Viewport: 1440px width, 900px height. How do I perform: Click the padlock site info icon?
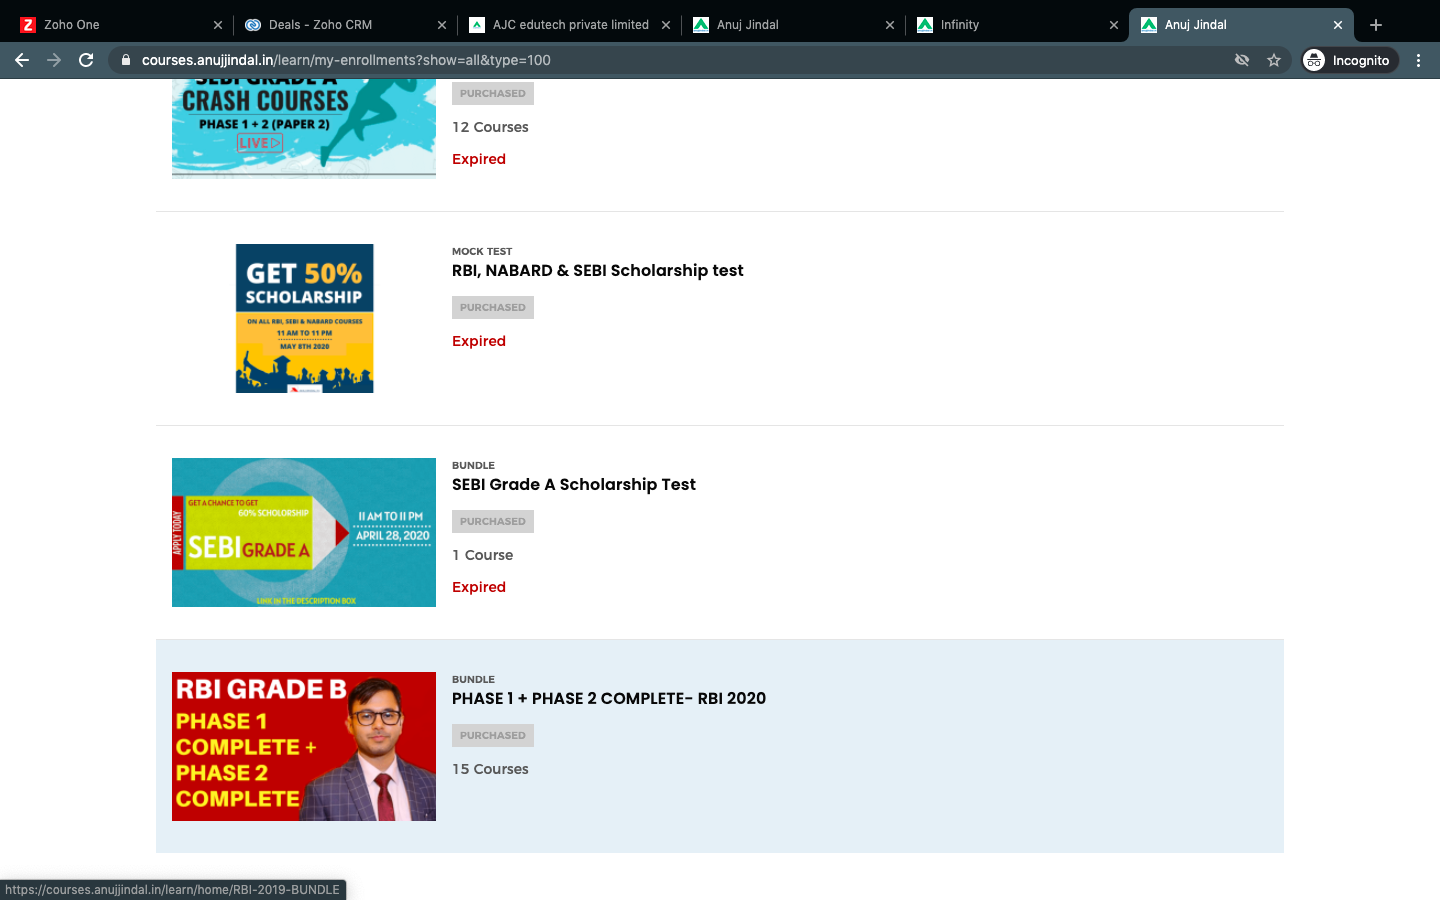[125, 60]
